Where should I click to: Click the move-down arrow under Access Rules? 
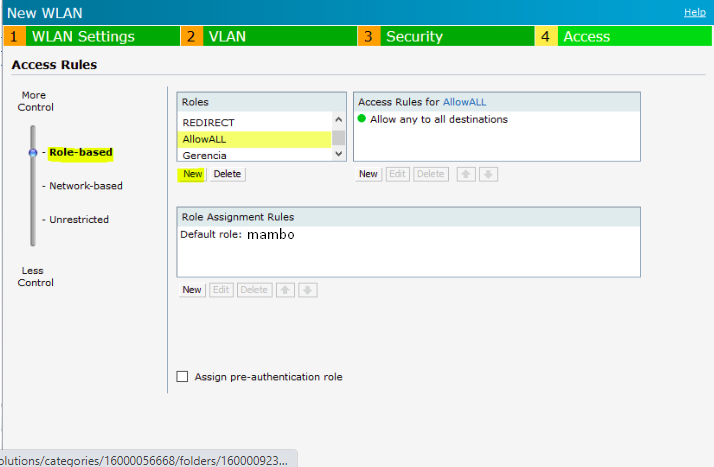[x=488, y=174]
